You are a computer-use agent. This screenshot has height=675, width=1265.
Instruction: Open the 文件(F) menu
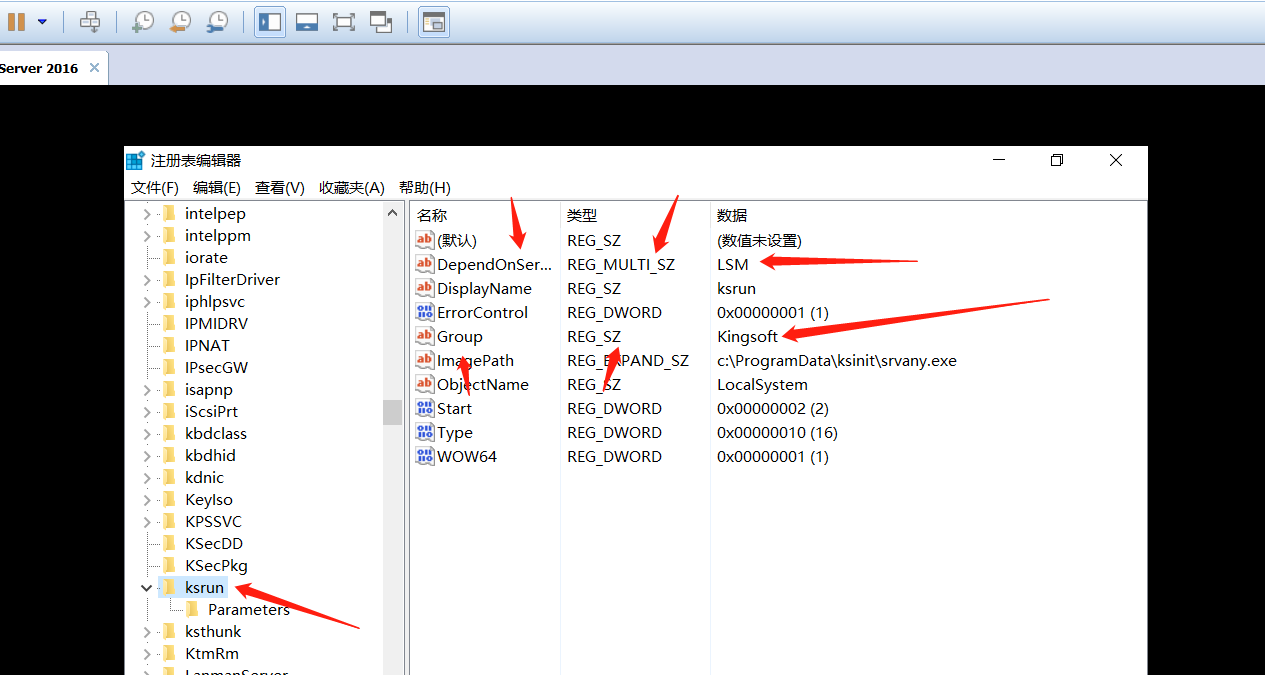pyautogui.click(x=155, y=187)
